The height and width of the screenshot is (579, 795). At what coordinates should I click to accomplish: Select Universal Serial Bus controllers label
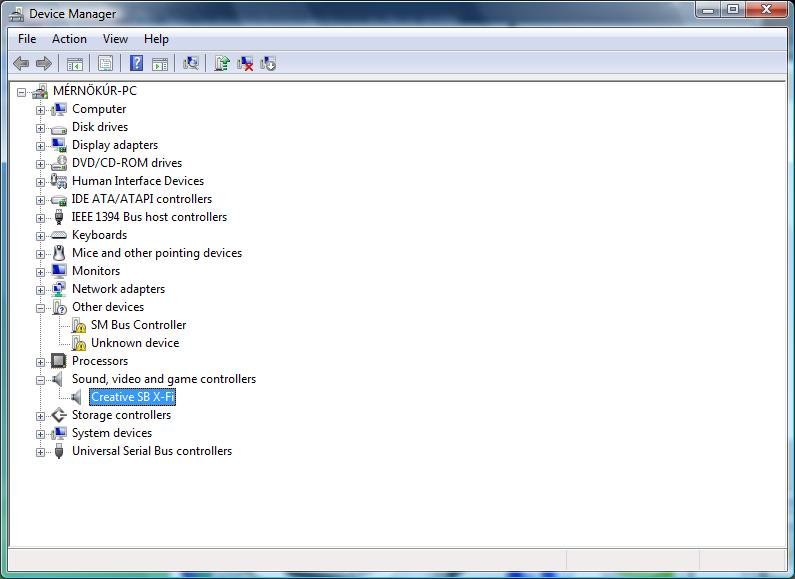(x=152, y=451)
